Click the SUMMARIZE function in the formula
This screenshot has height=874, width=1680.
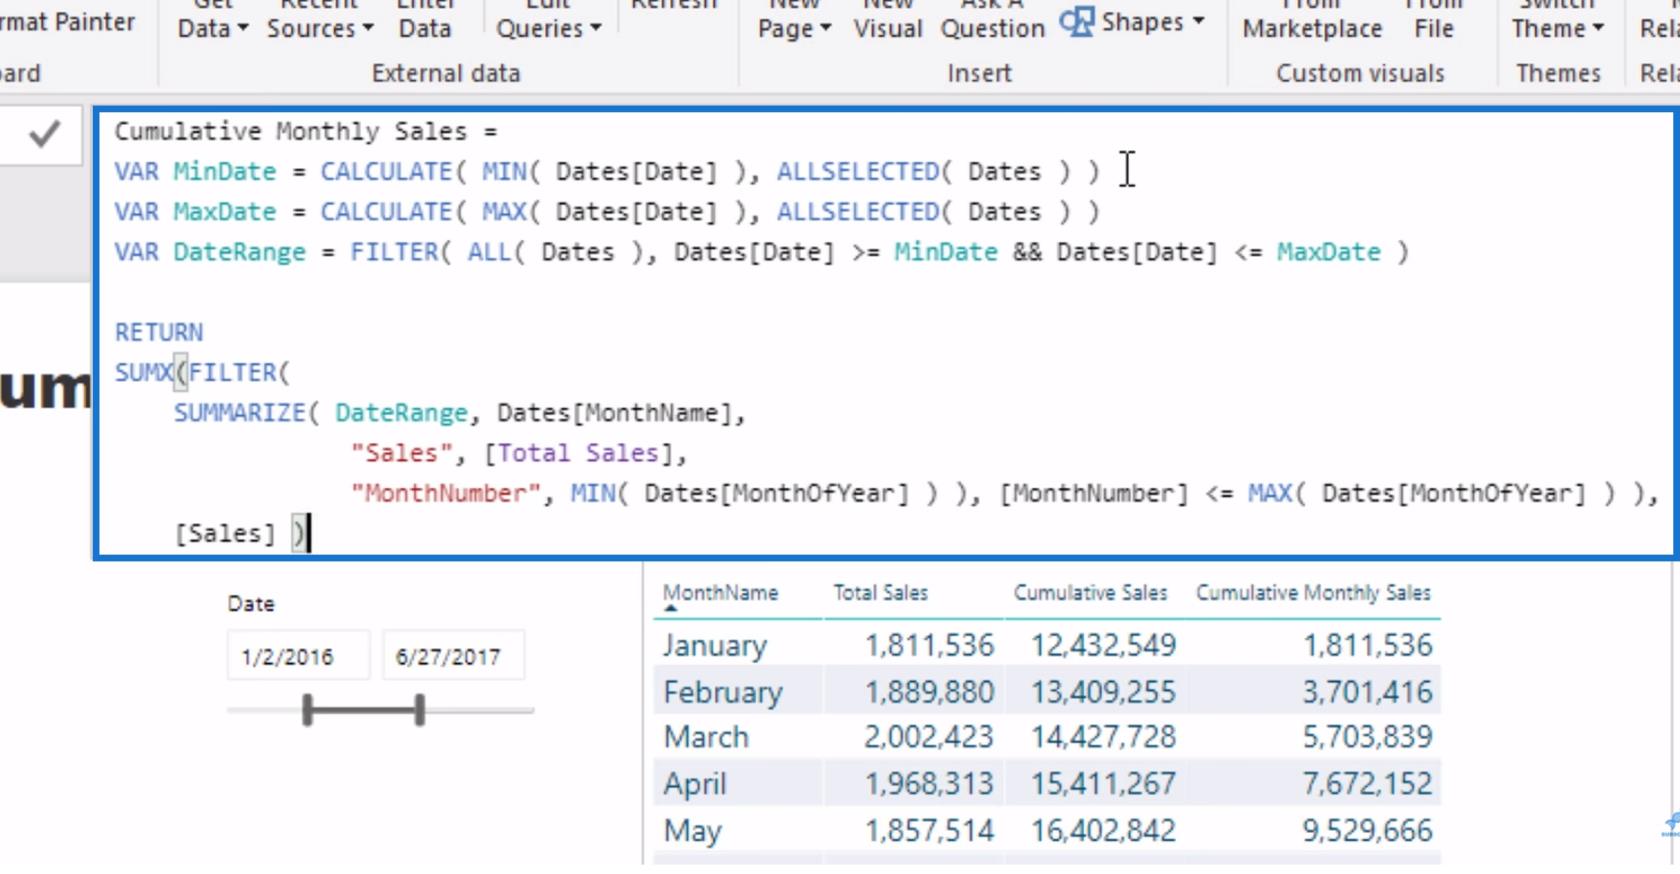[240, 413]
